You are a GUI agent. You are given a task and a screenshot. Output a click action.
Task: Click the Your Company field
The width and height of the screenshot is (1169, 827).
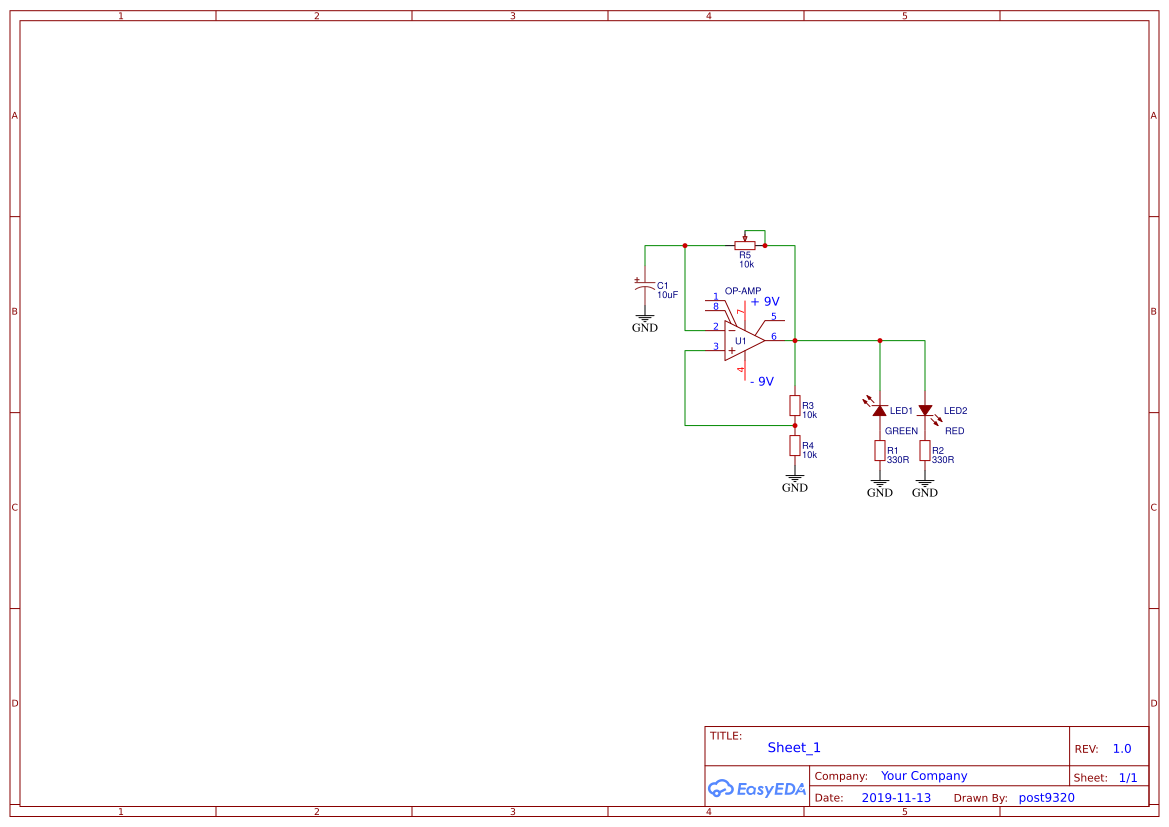coord(923,775)
